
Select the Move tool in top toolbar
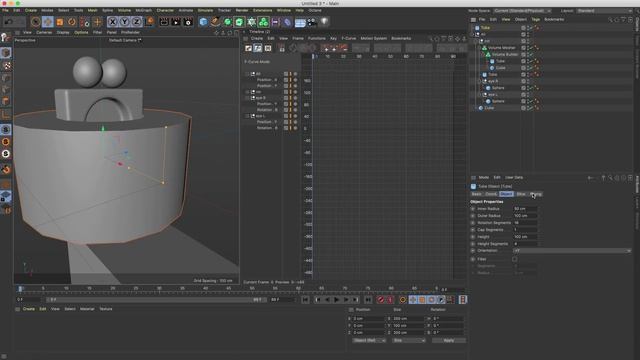point(47,22)
